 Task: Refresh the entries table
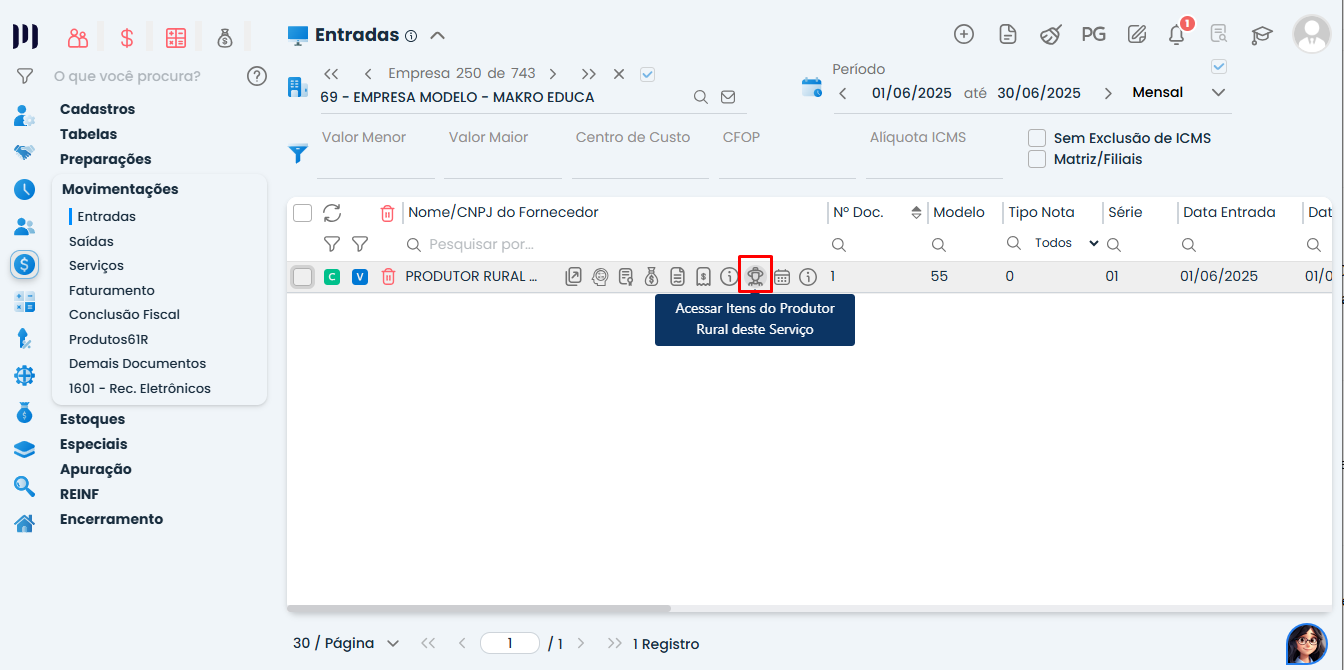coord(332,212)
